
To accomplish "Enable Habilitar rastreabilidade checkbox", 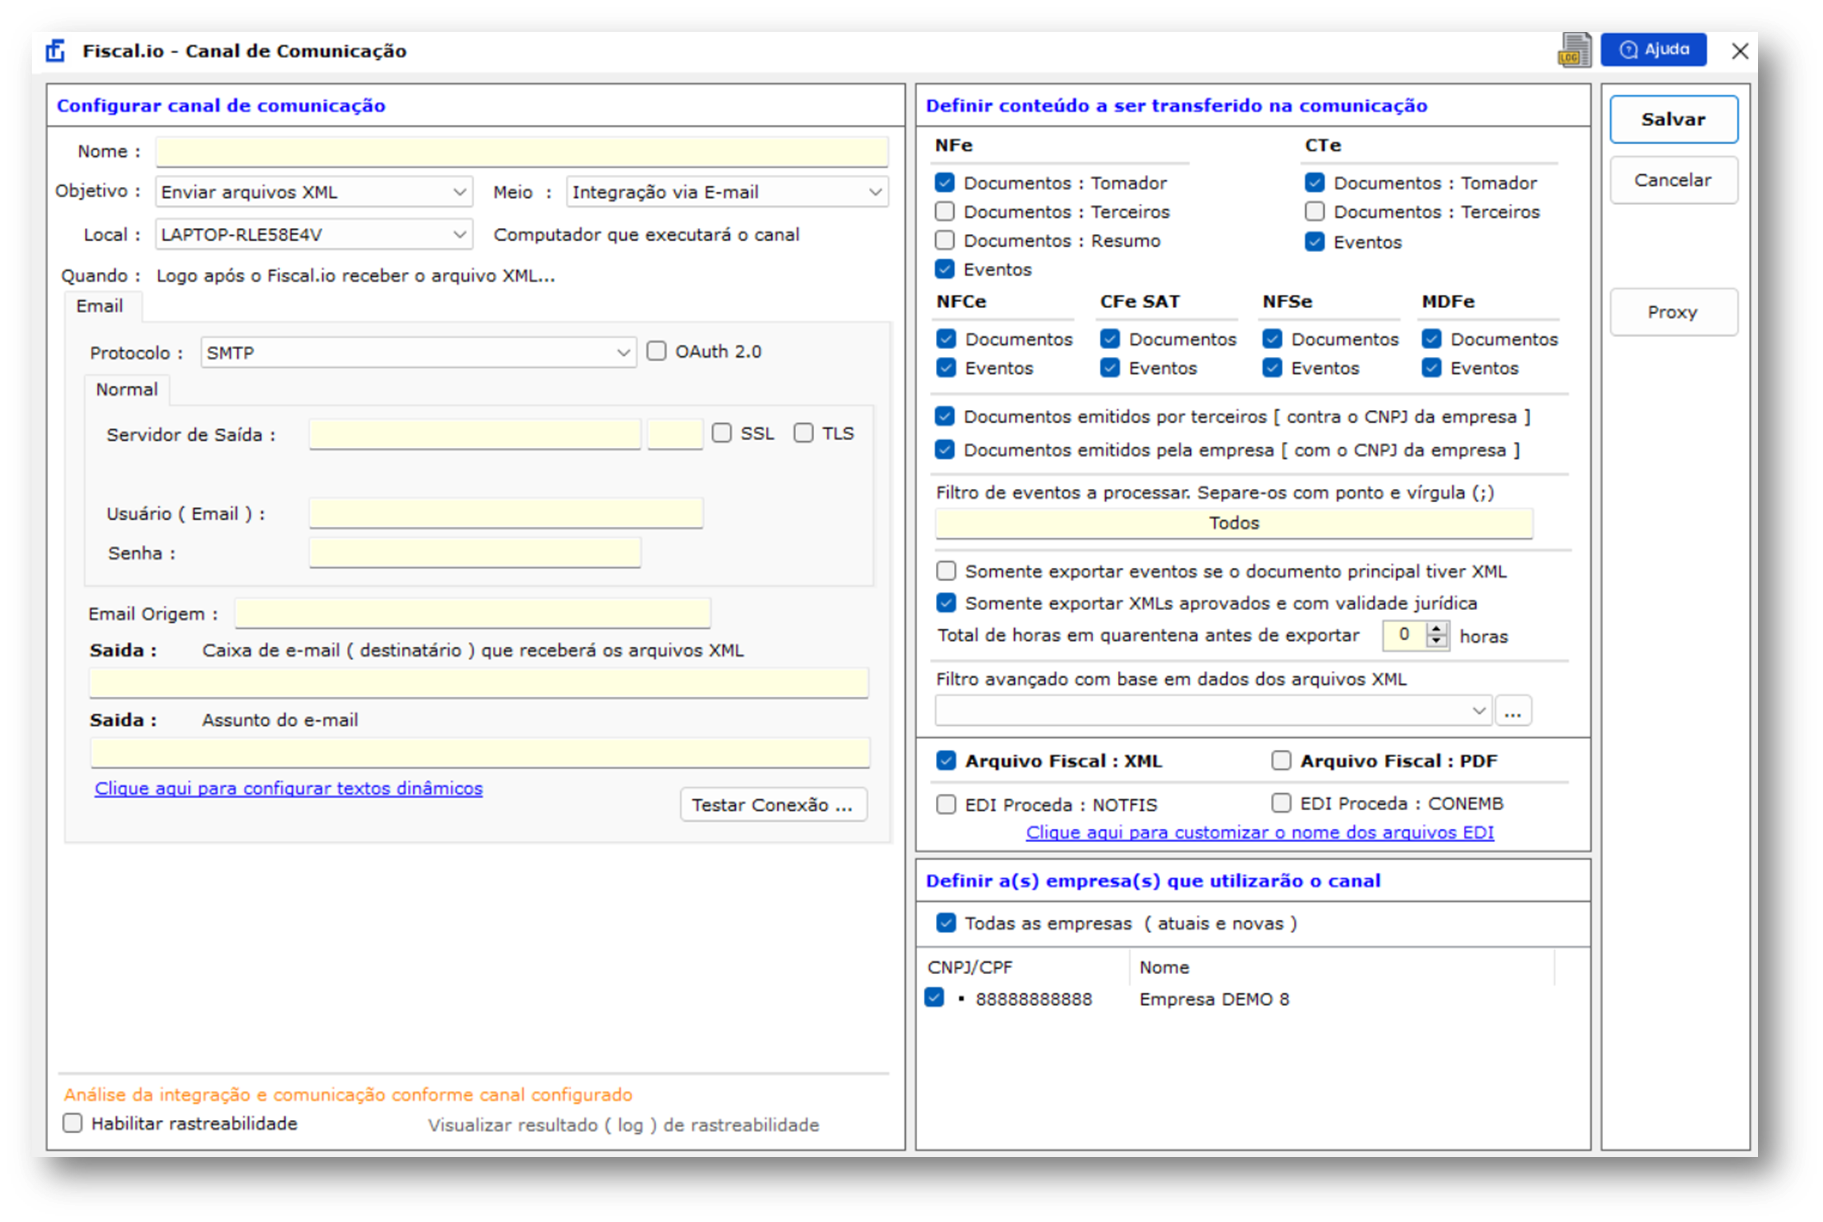I will (x=73, y=1123).
